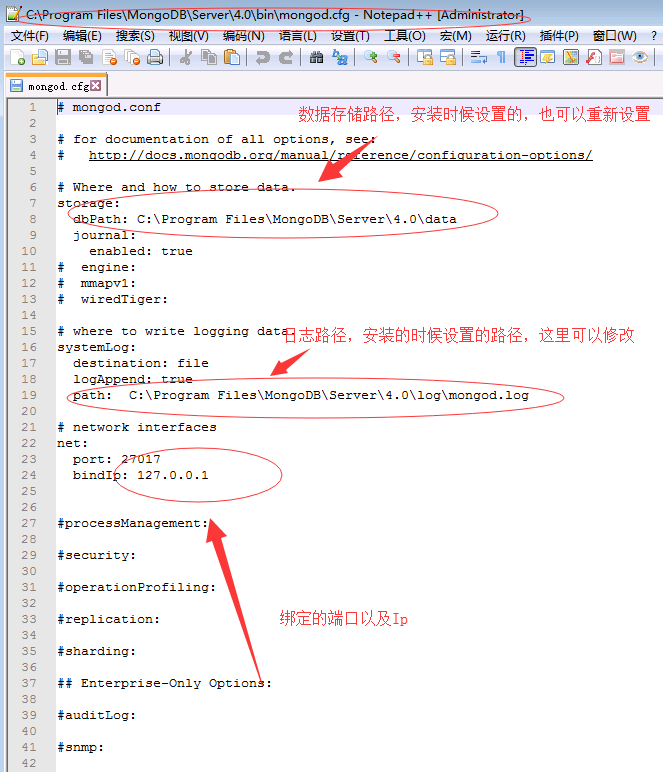Click the Open file folder icon
The height and width of the screenshot is (772, 663).
click(x=40, y=58)
